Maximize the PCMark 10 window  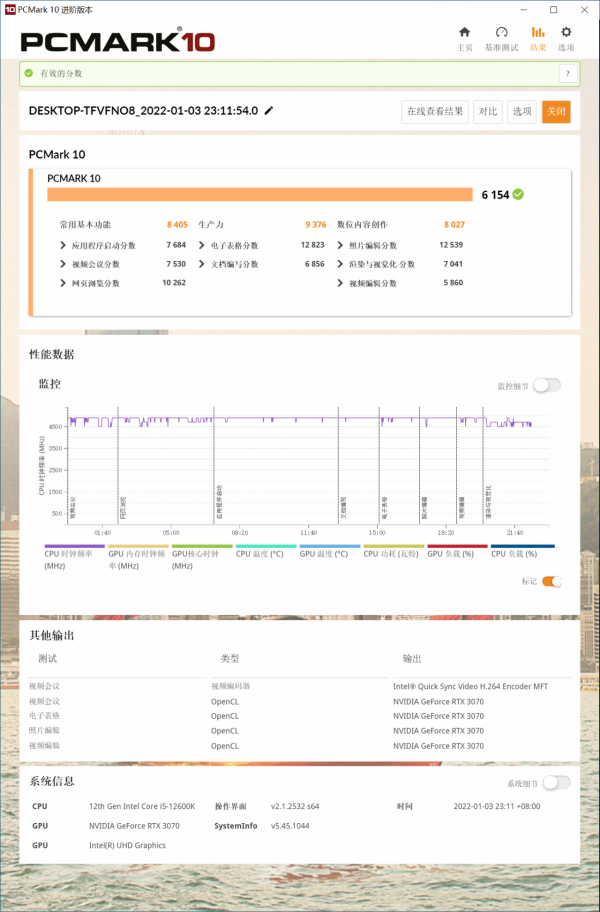[553, 9]
